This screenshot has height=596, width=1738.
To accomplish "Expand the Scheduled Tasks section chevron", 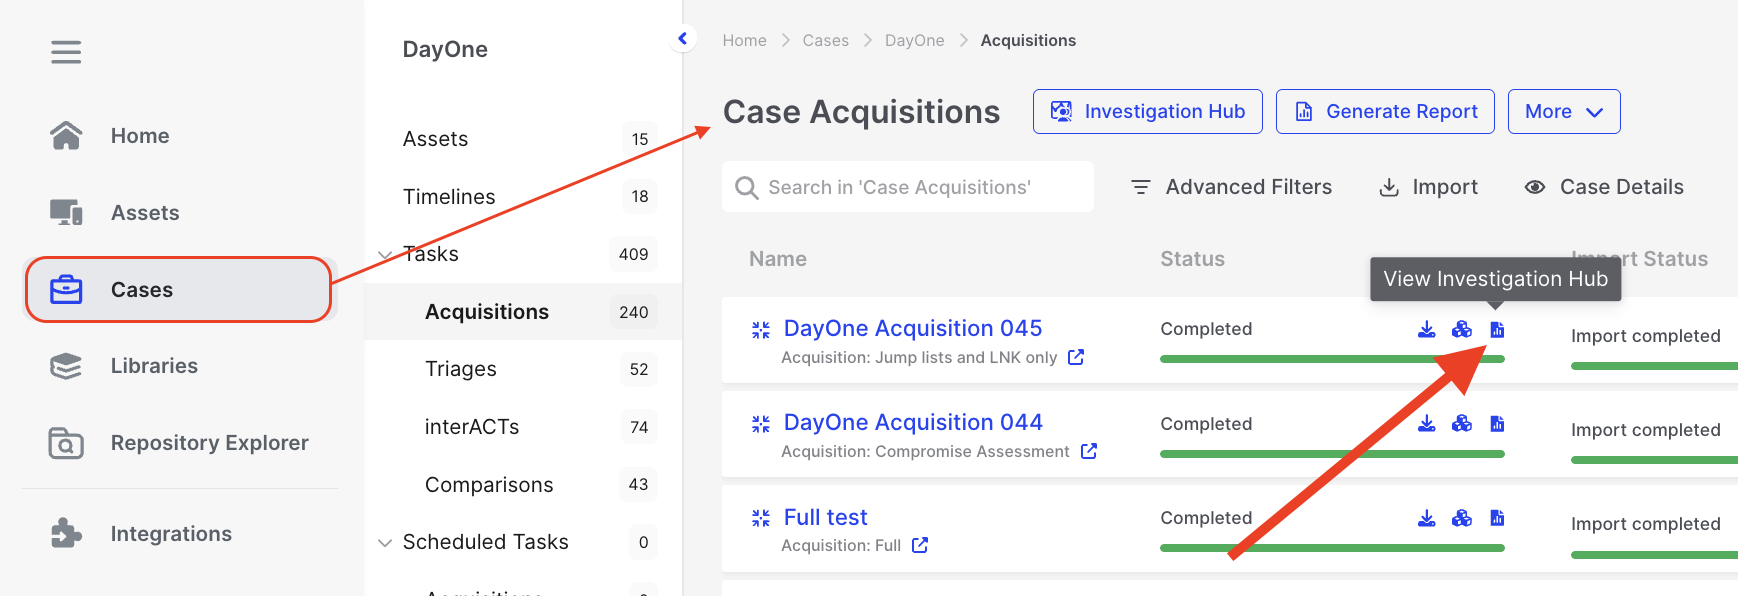I will [x=385, y=543].
